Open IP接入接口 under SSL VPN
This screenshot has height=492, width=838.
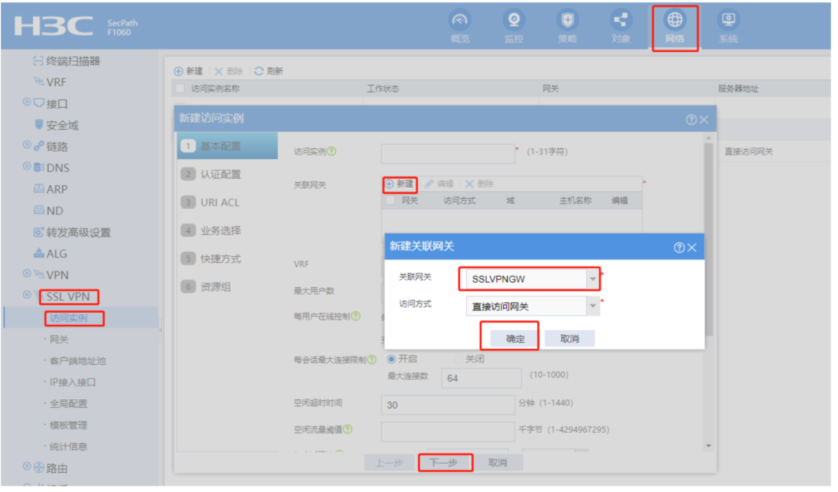coord(72,382)
